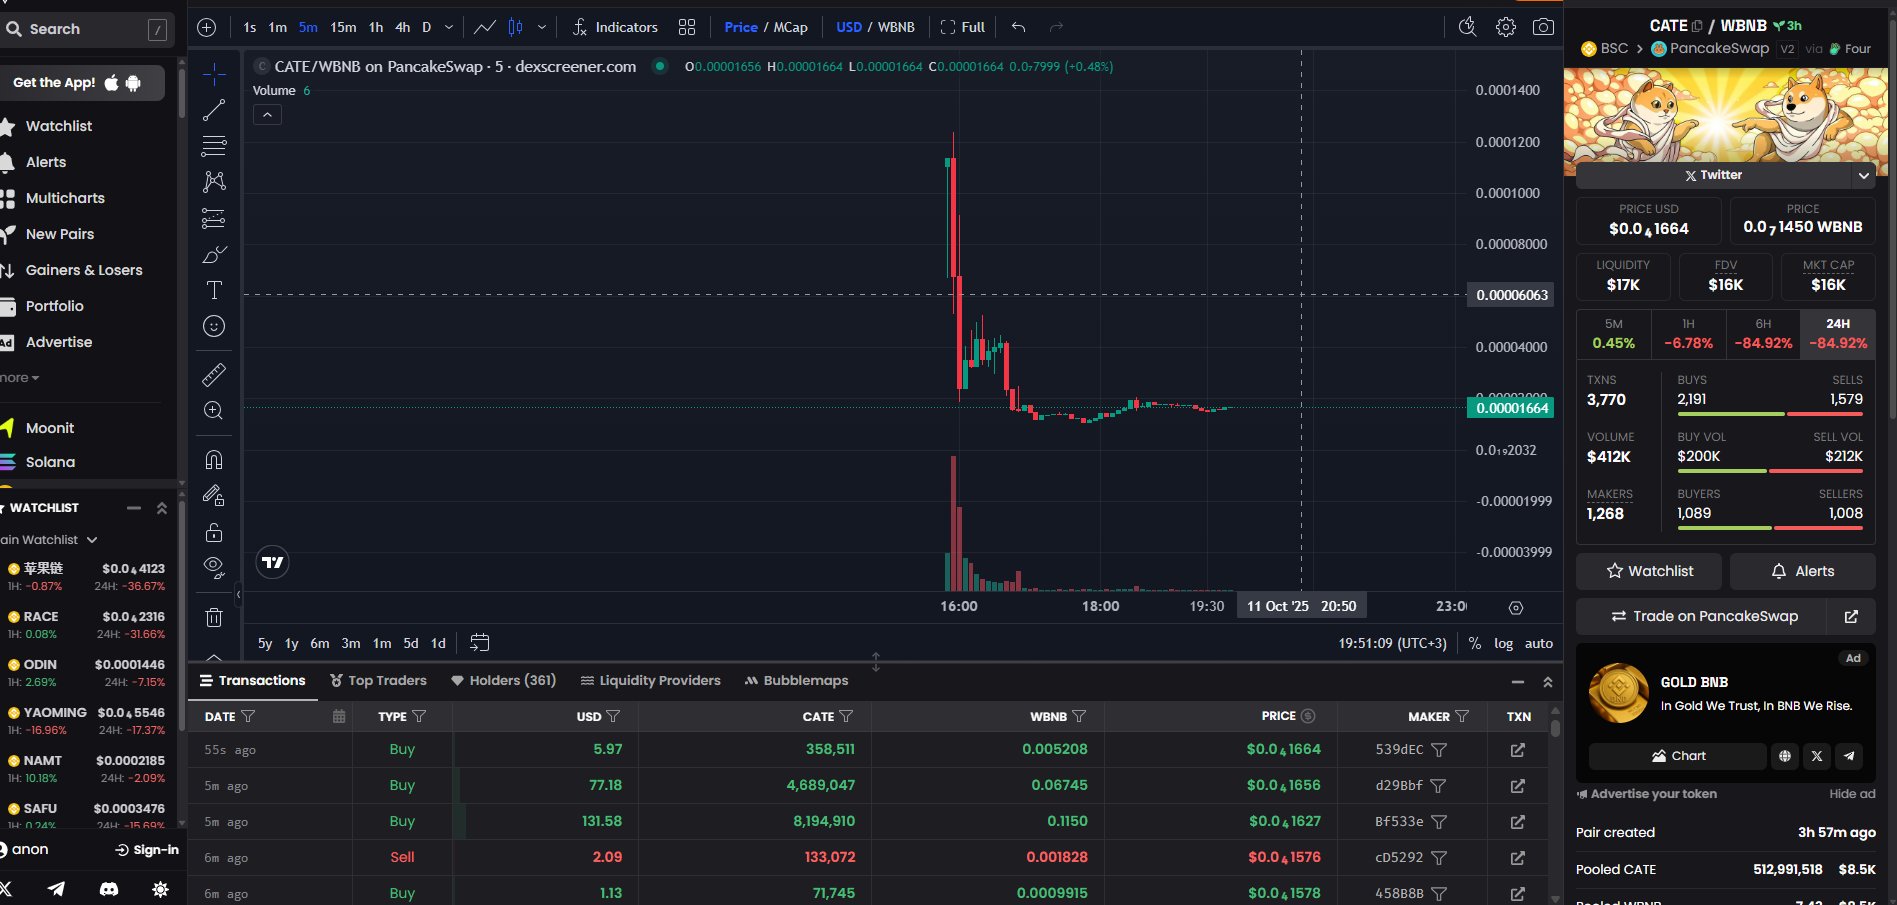Toggle log scale on chart
This screenshot has height=905, width=1897.
pyautogui.click(x=1503, y=643)
